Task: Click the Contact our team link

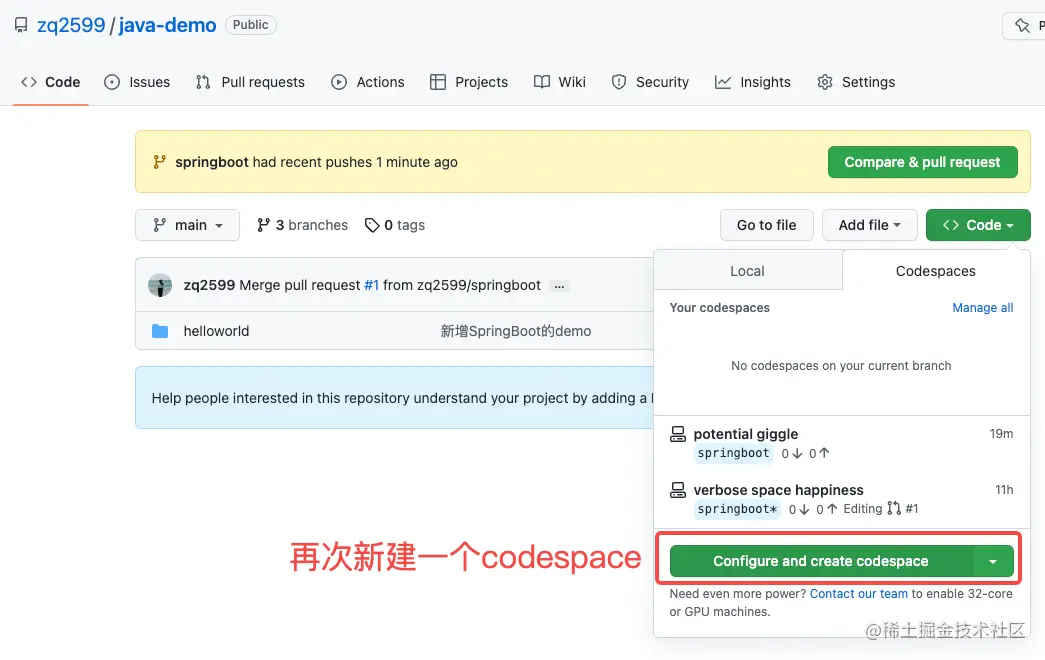Action: tap(858, 594)
